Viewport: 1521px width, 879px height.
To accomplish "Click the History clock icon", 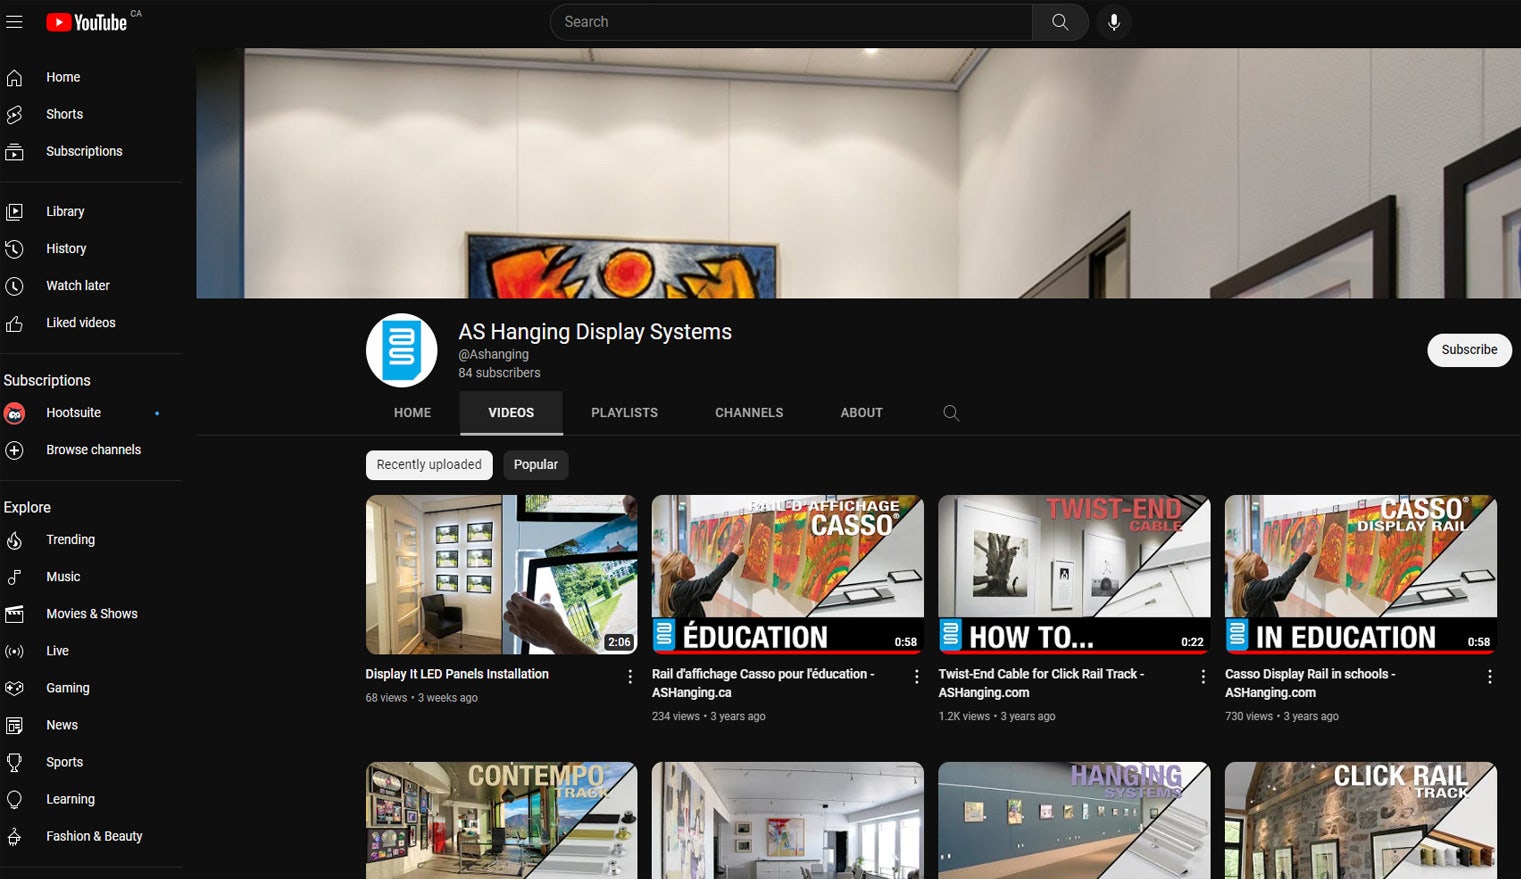I will click(14, 249).
